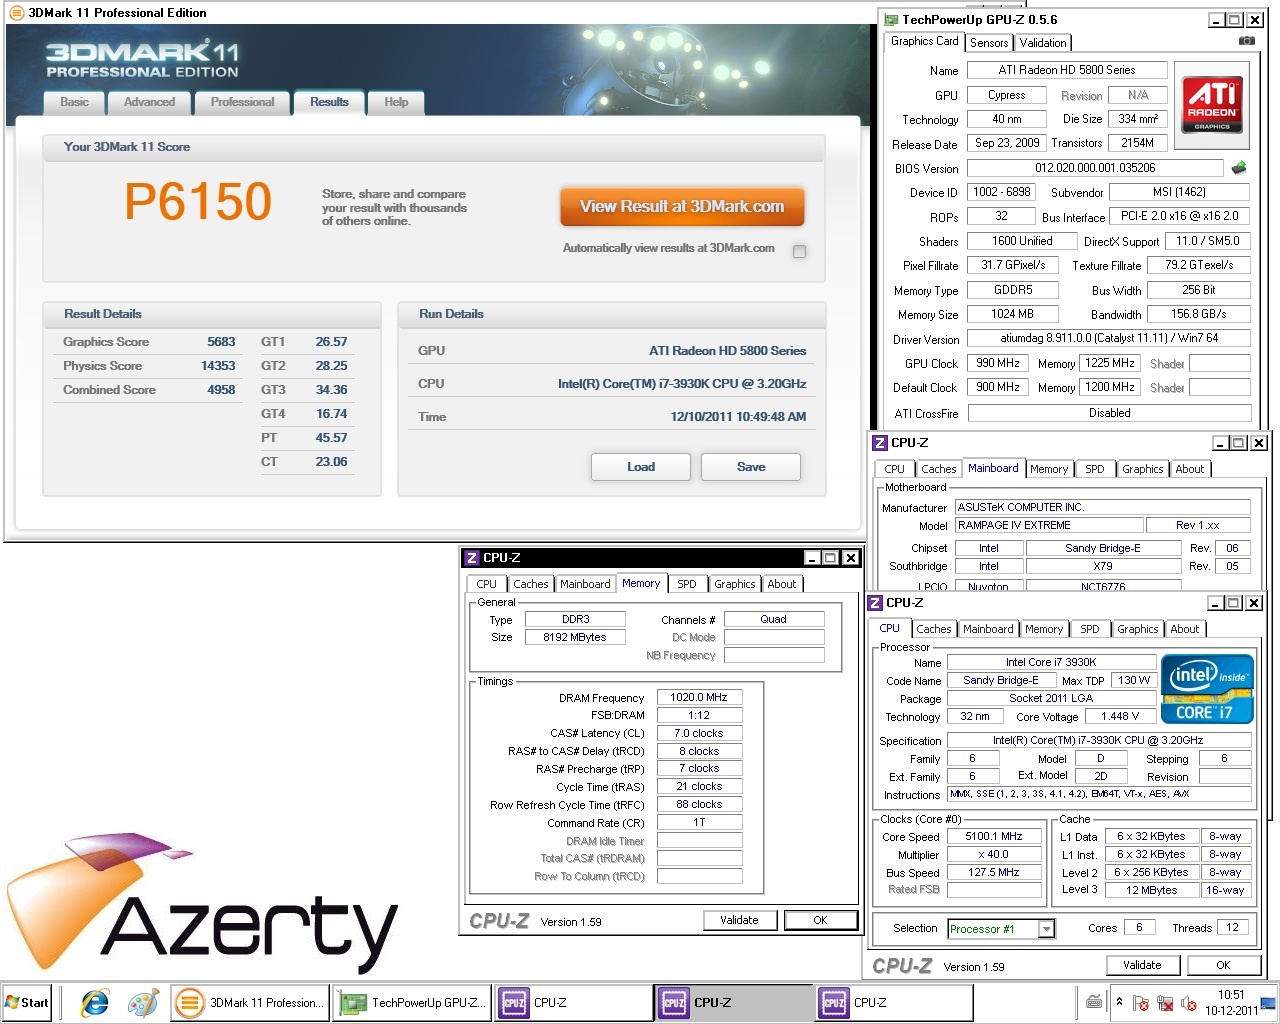Image resolution: width=1280 pixels, height=1024 pixels.
Task: Click the DRAM Frequency value 1020.0 MHz
Action: pos(699,697)
